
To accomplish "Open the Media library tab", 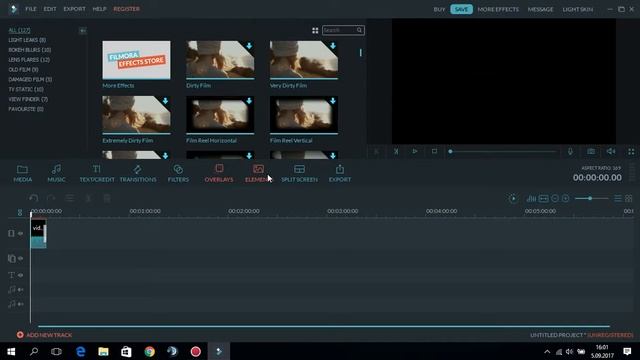I will tap(22, 173).
